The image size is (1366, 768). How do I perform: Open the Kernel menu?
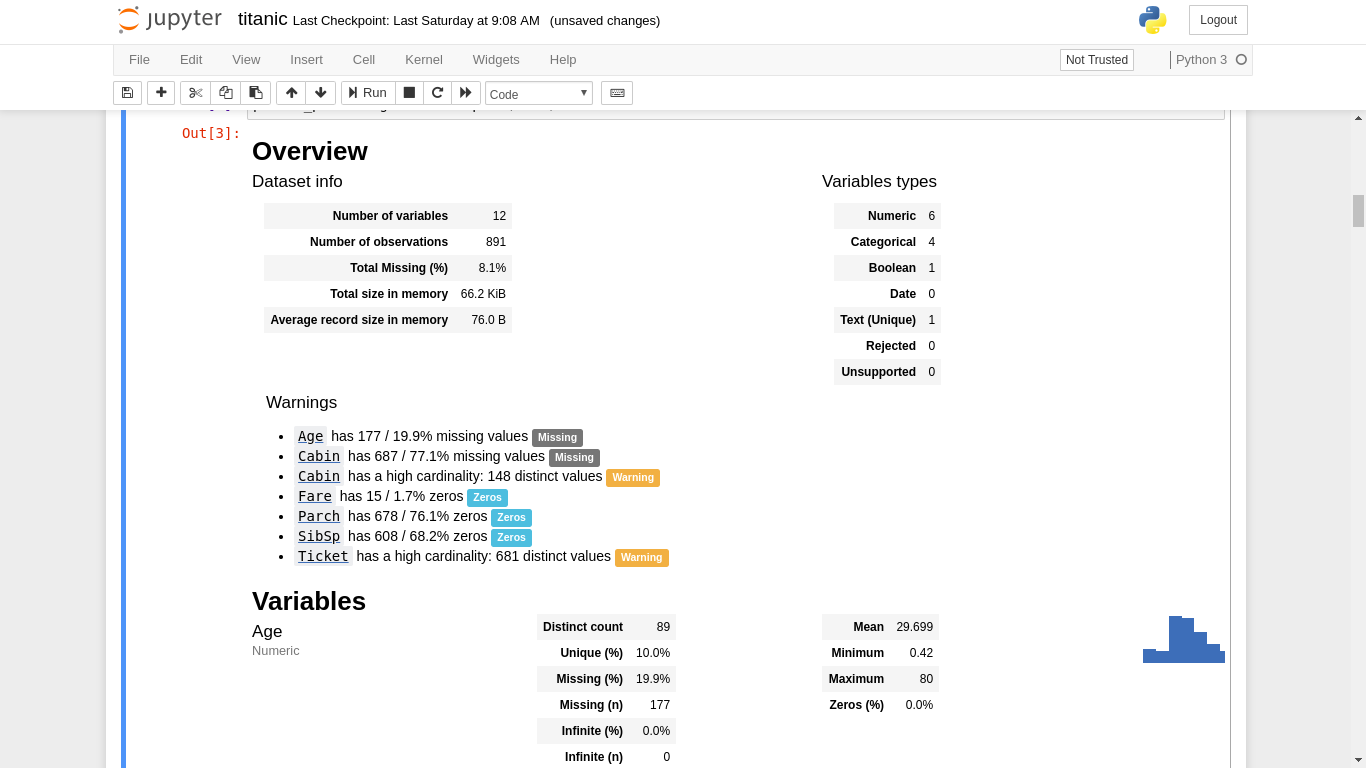423,59
